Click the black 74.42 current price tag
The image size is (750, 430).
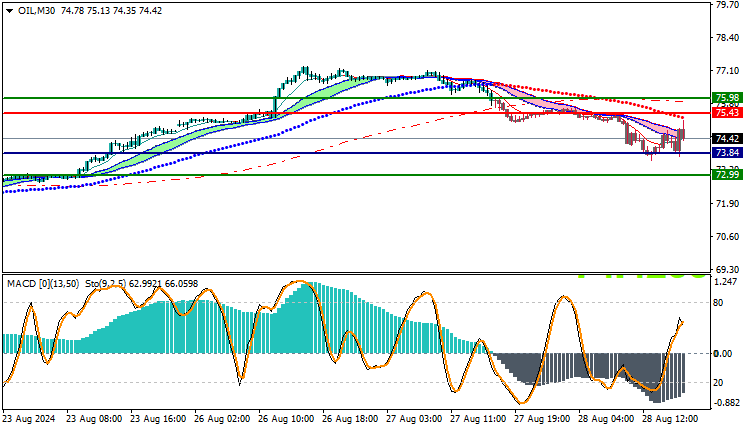click(727, 139)
